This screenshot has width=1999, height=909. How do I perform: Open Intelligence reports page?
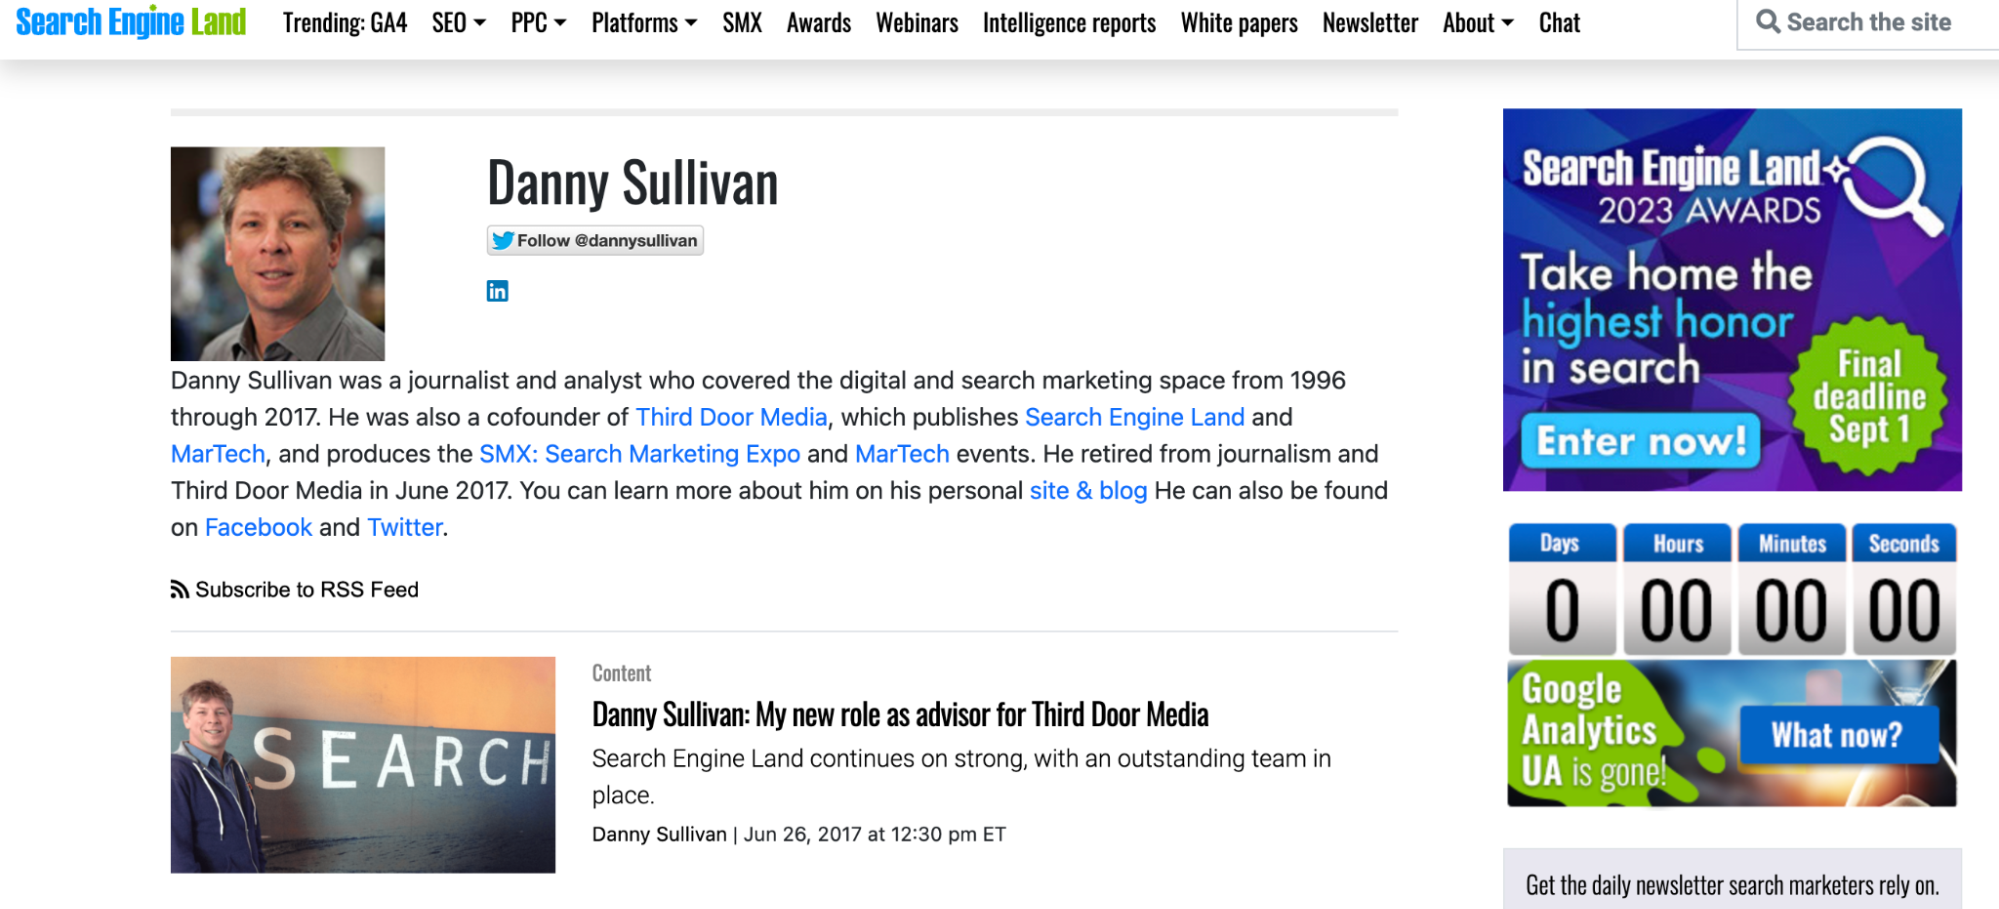tap(1069, 23)
